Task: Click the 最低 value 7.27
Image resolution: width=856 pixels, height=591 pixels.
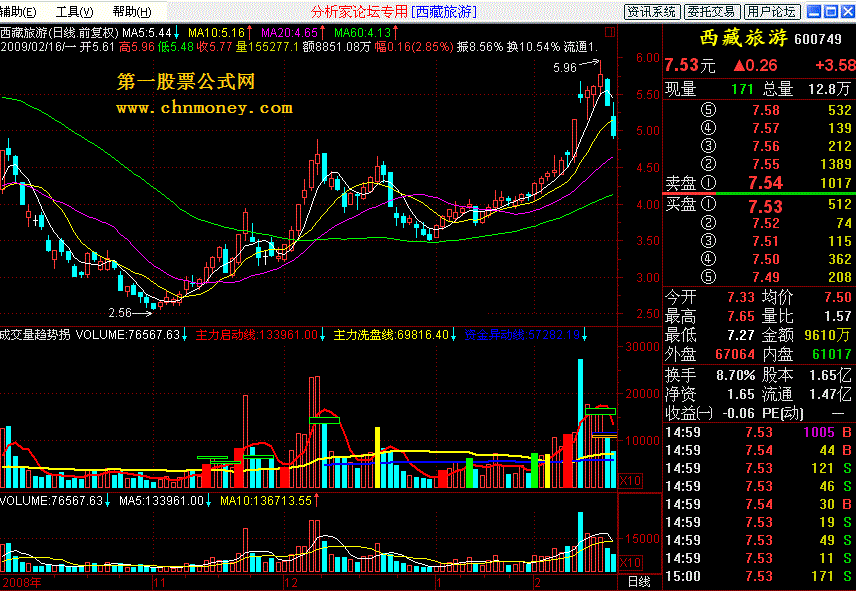Action: tap(741, 335)
